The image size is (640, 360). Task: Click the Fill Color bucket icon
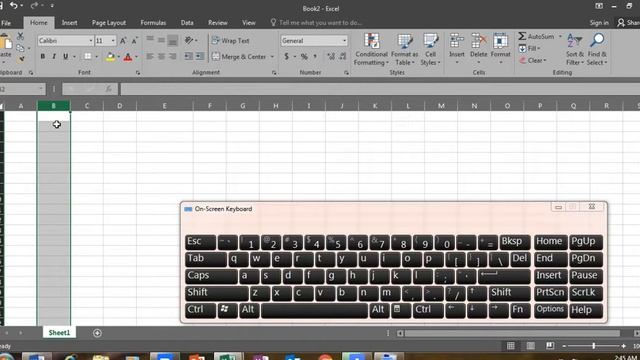[110, 57]
